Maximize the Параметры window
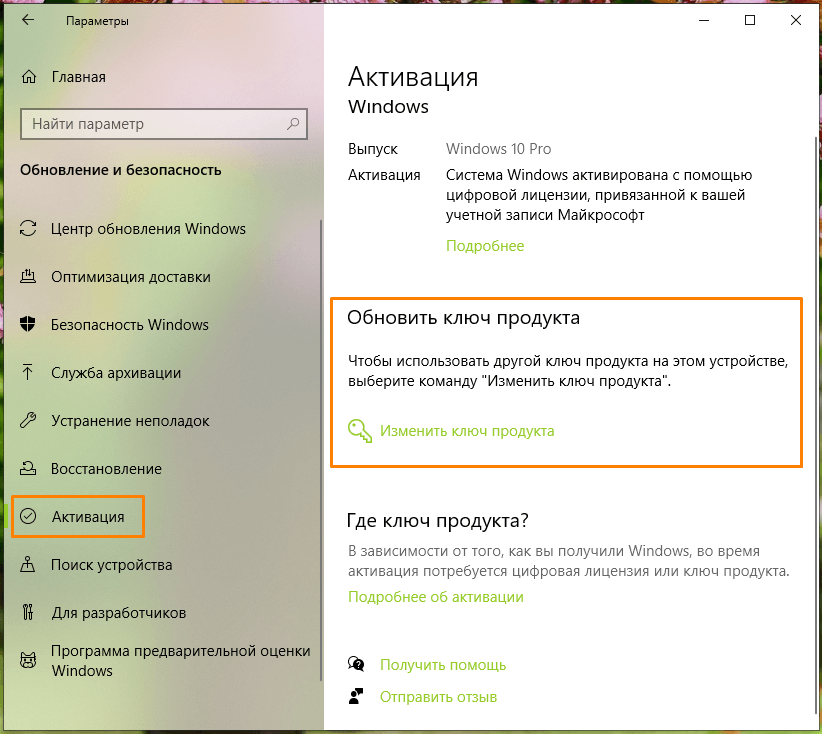 click(750, 20)
